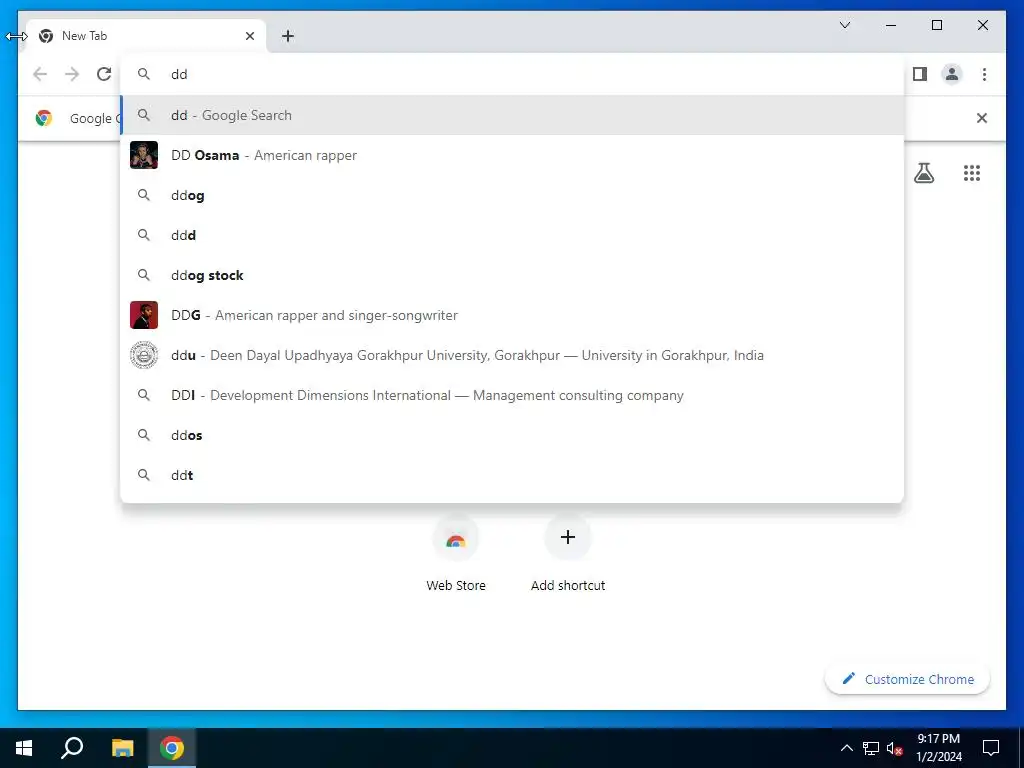Open the tab search chevron

pos(844,25)
